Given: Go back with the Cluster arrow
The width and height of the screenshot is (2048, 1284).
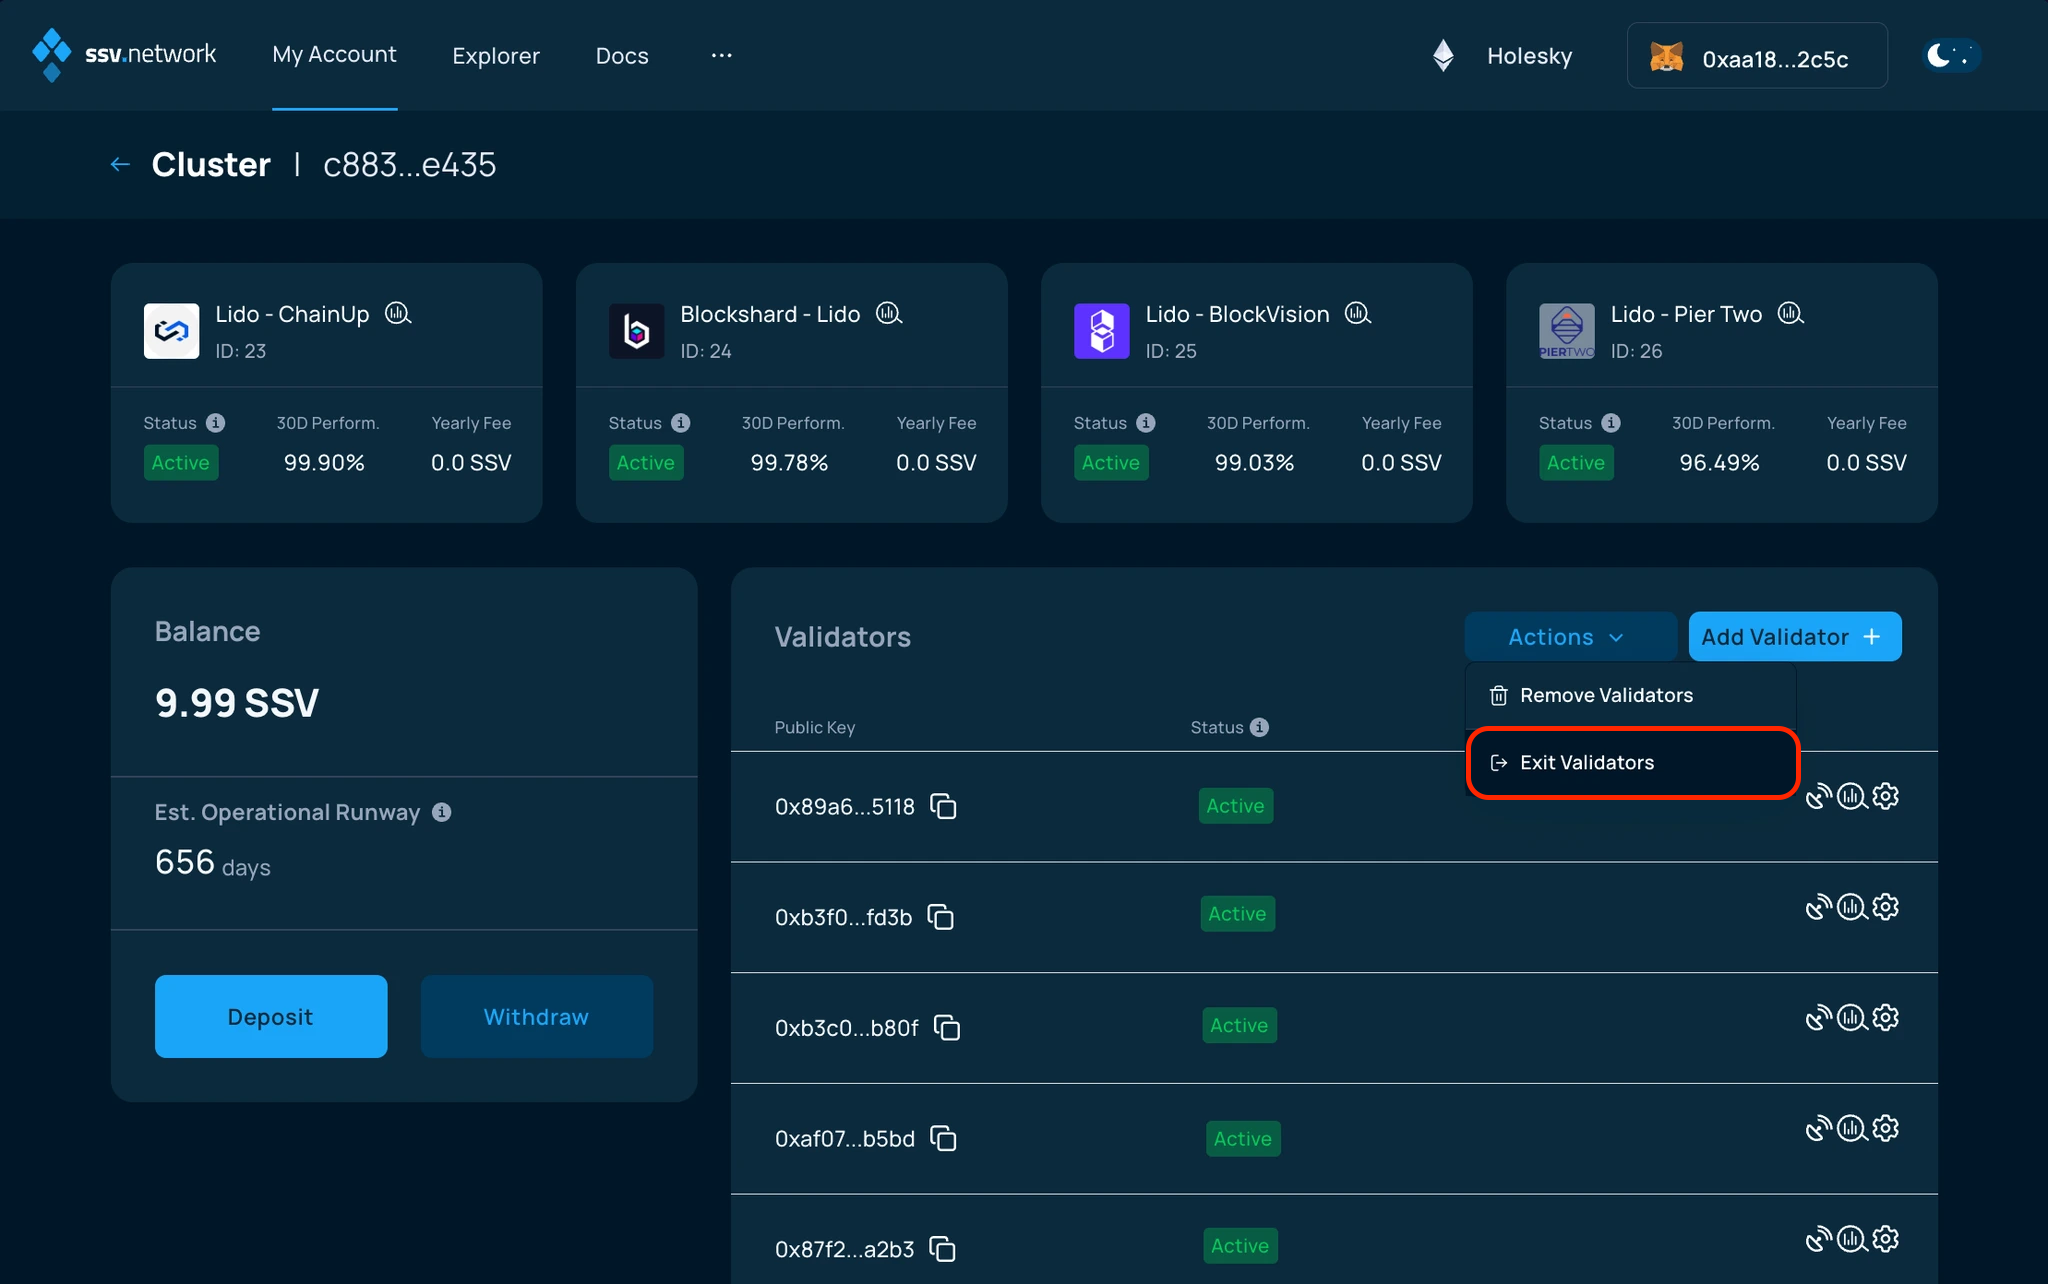Looking at the screenshot, I should pos(120,164).
